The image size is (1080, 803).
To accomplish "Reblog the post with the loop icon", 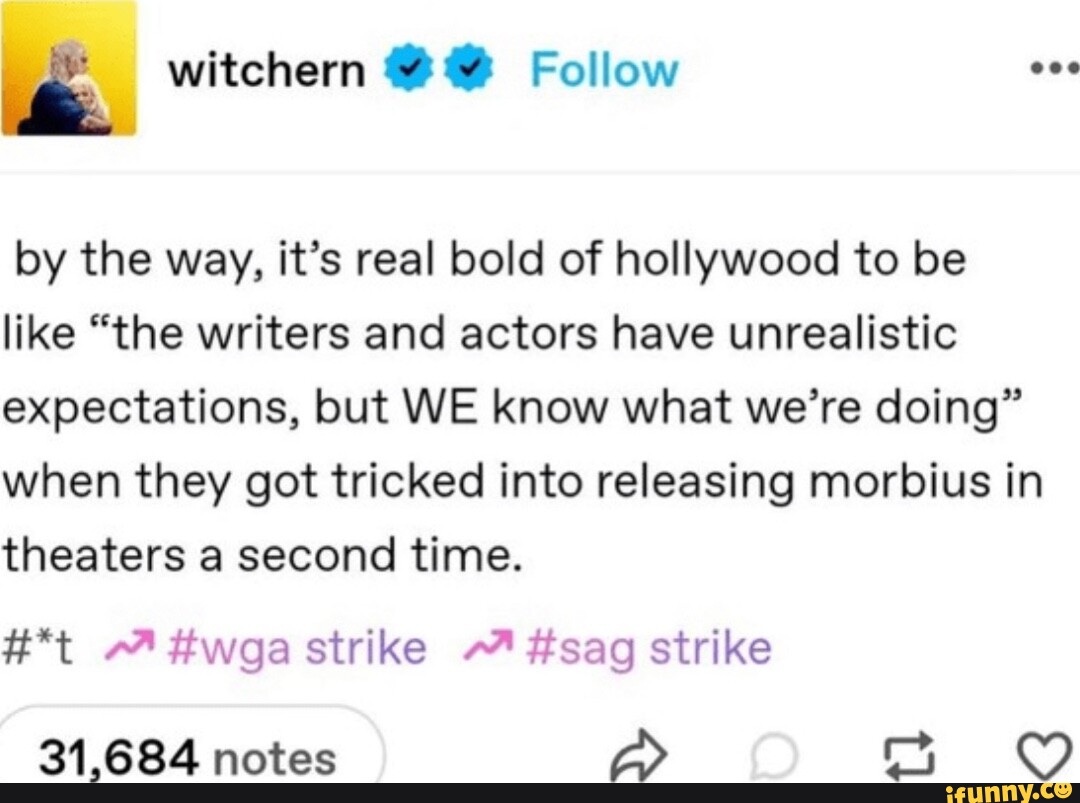I will pyautogui.click(x=910, y=756).
